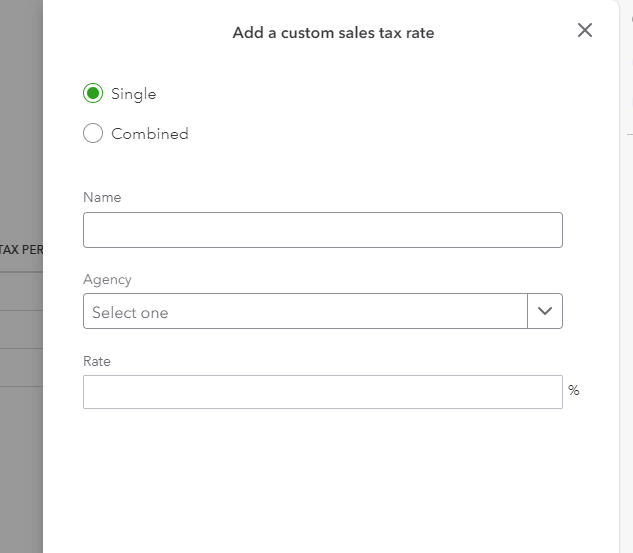
Task: Open the Agency combo box
Action: [x=305, y=311]
